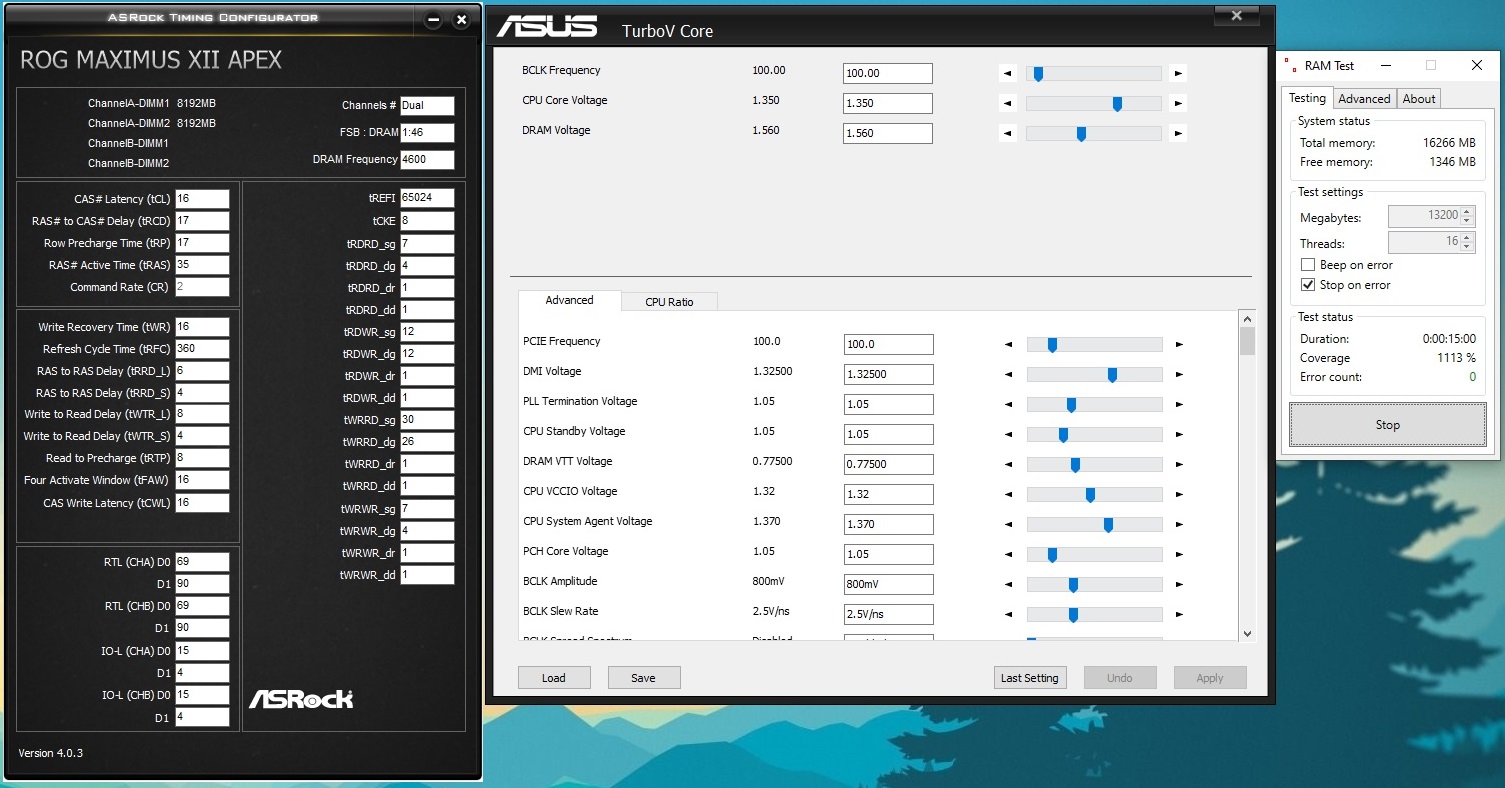
Task: Raise DMI Voltage using its right arrow
Action: pos(1179,374)
